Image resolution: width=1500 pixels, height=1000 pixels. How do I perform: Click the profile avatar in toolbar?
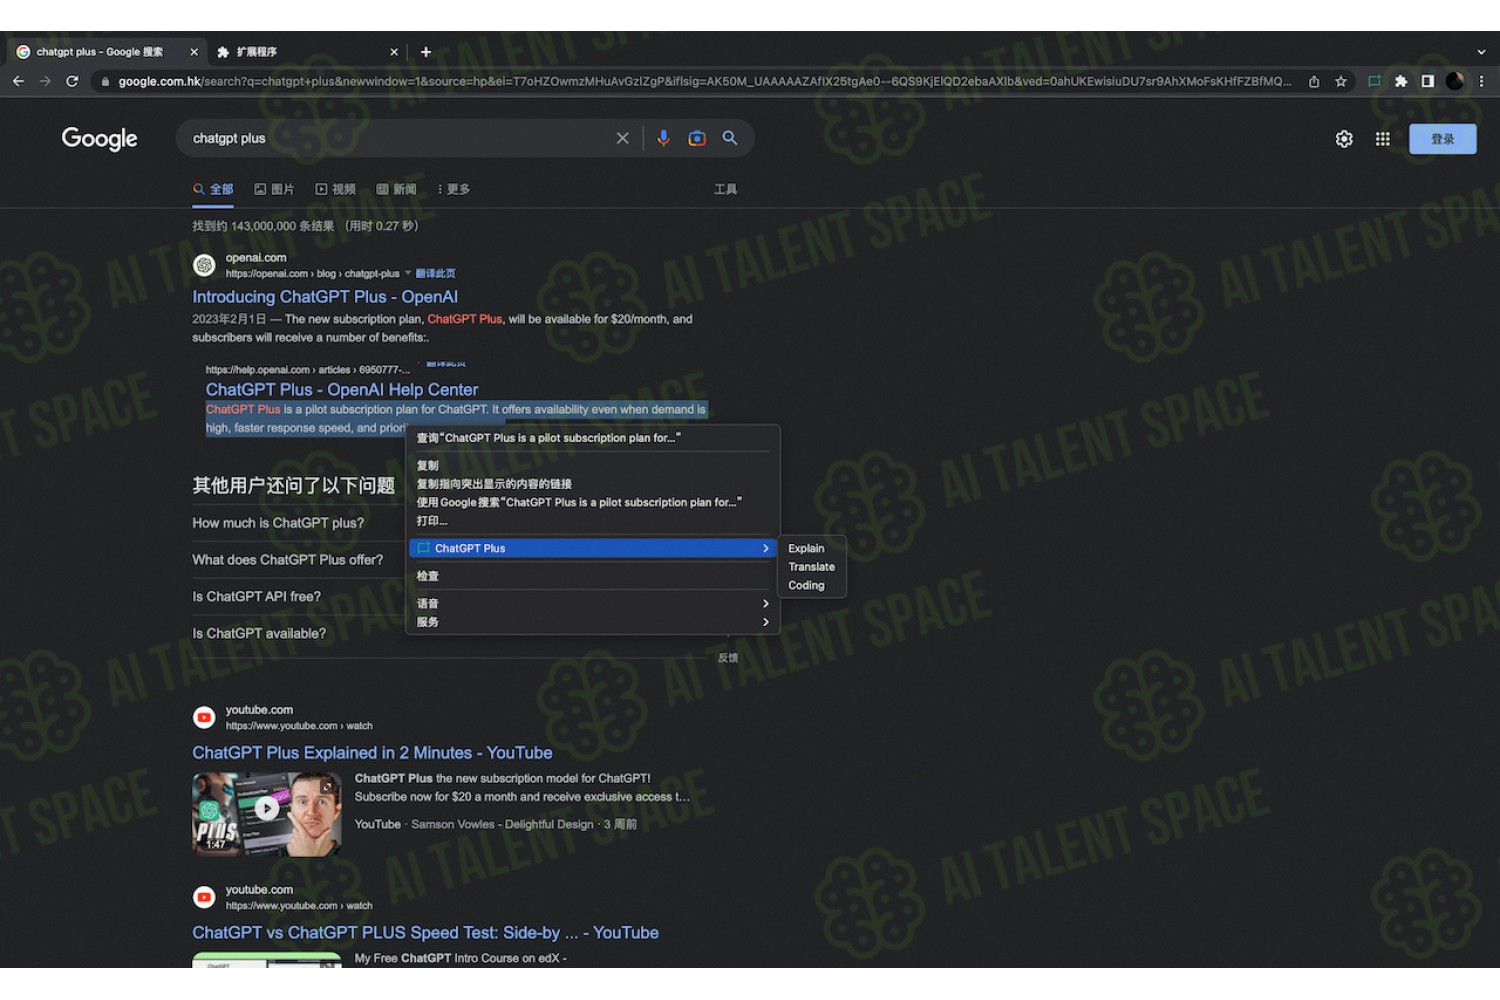point(1455,81)
